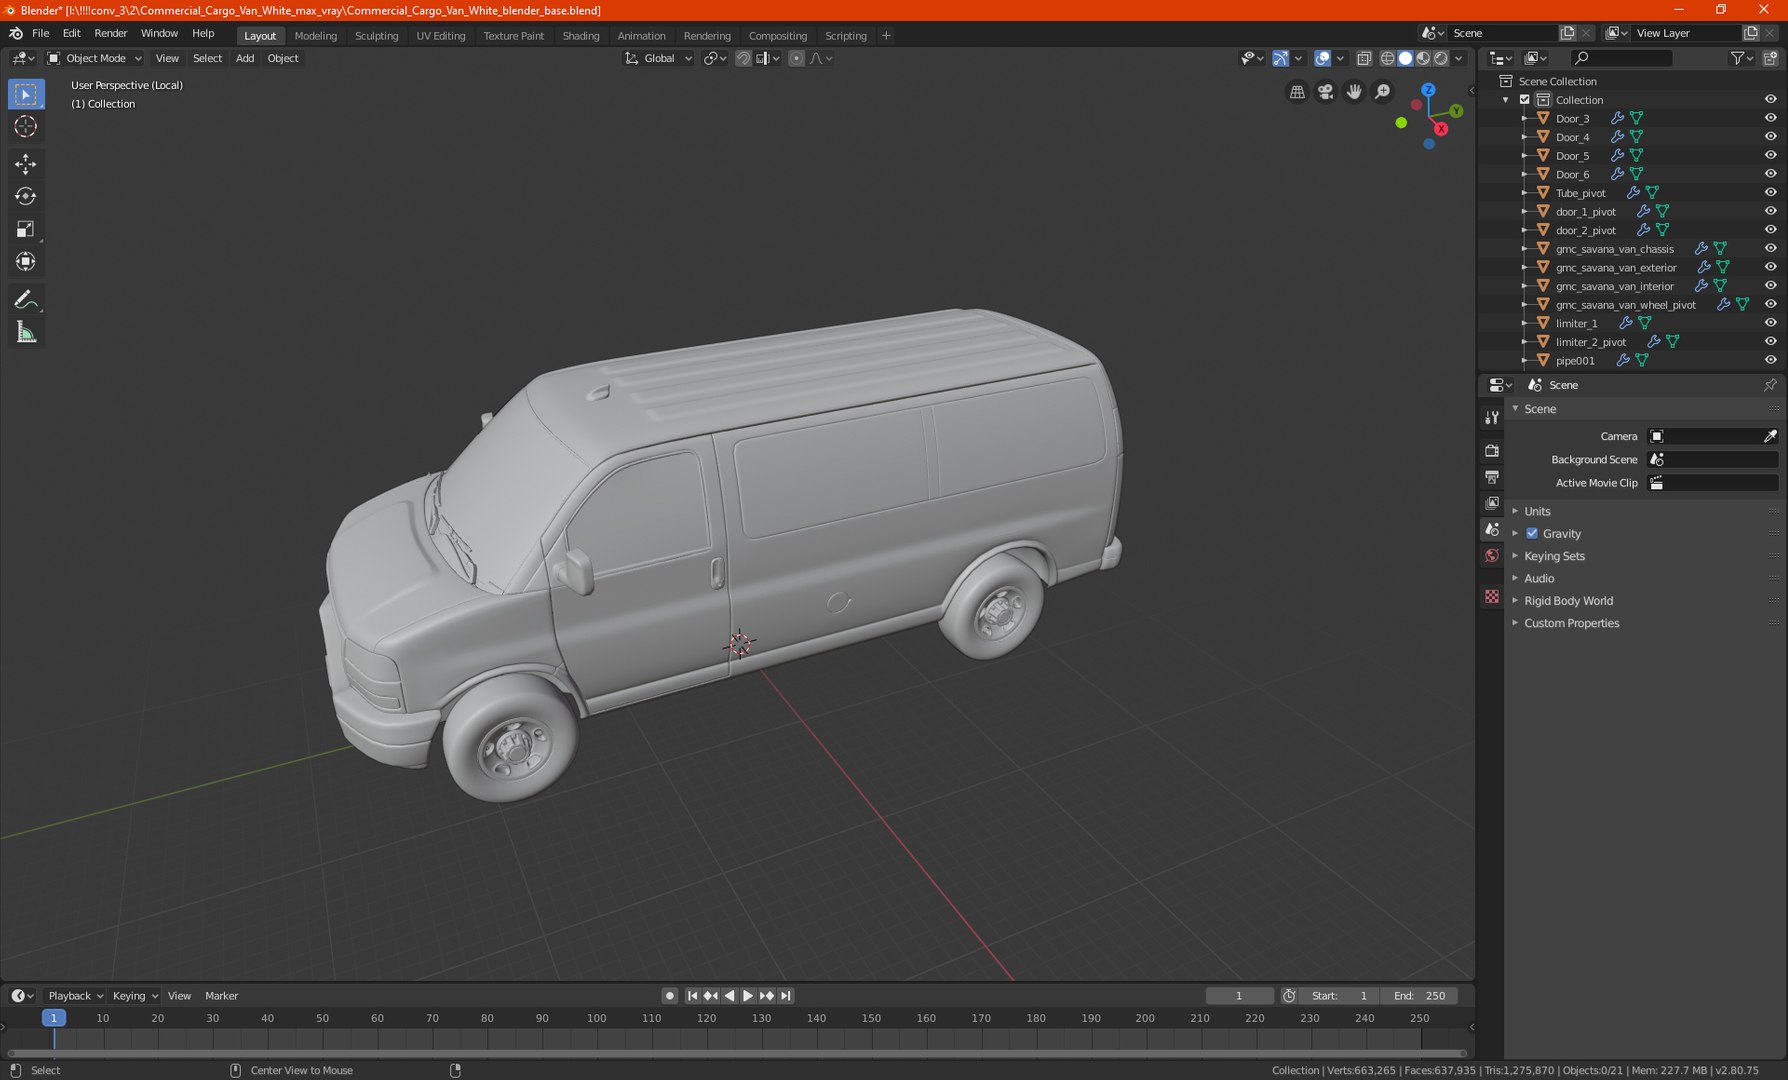The image size is (1788, 1080).
Task: Activate the 3D Cursor tool
Action: pyautogui.click(x=26, y=126)
